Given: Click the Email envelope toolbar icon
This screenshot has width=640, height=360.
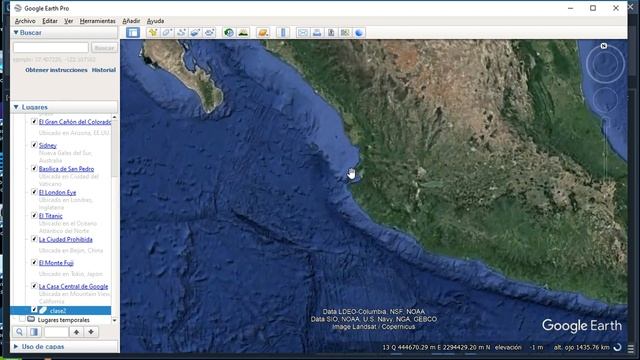Looking at the screenshot, I should click(302, 33).
